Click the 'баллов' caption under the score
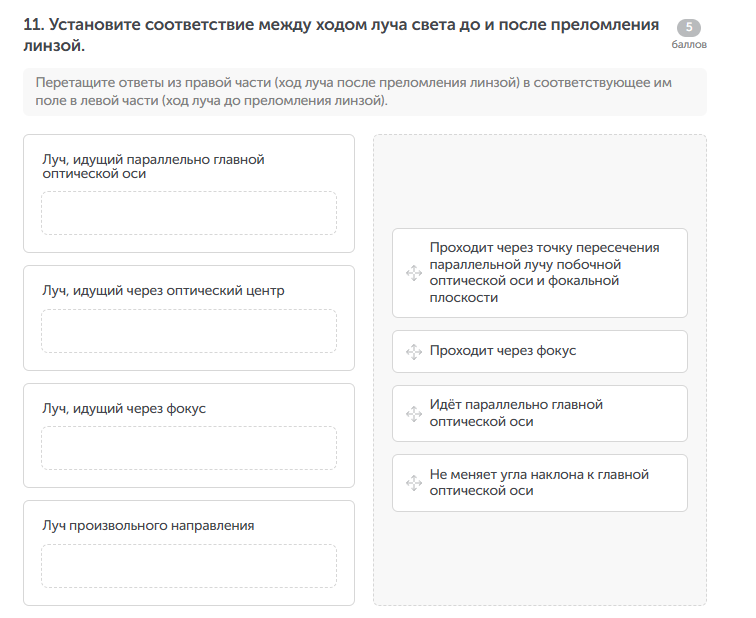 (689, 46)
